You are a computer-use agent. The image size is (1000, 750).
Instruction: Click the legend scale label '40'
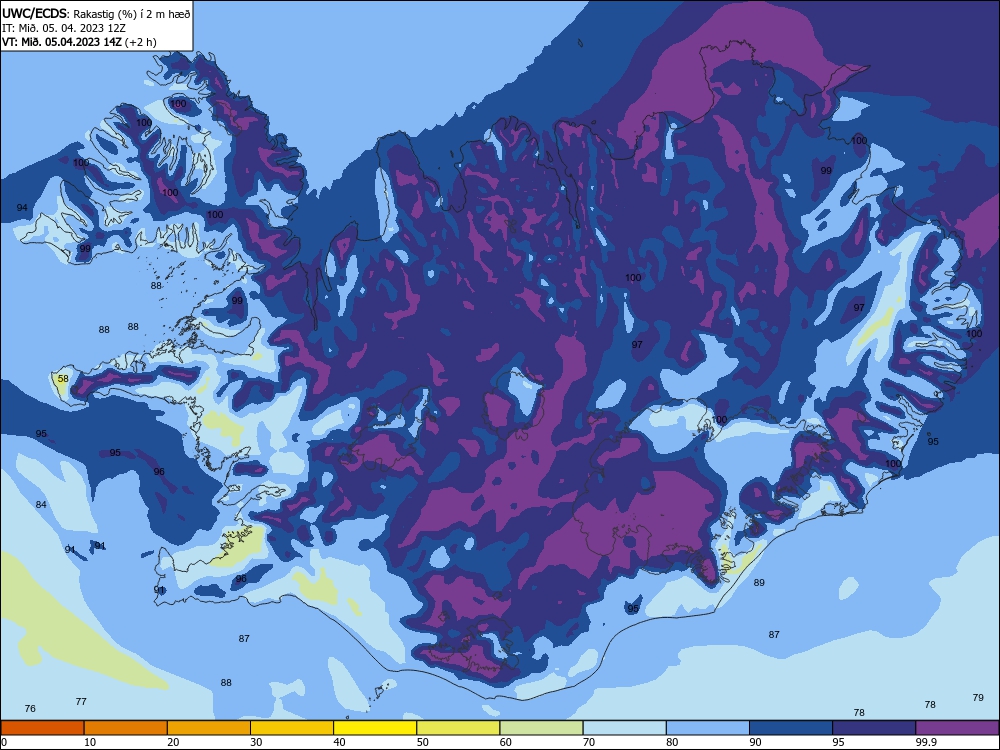tap(339, 742)
